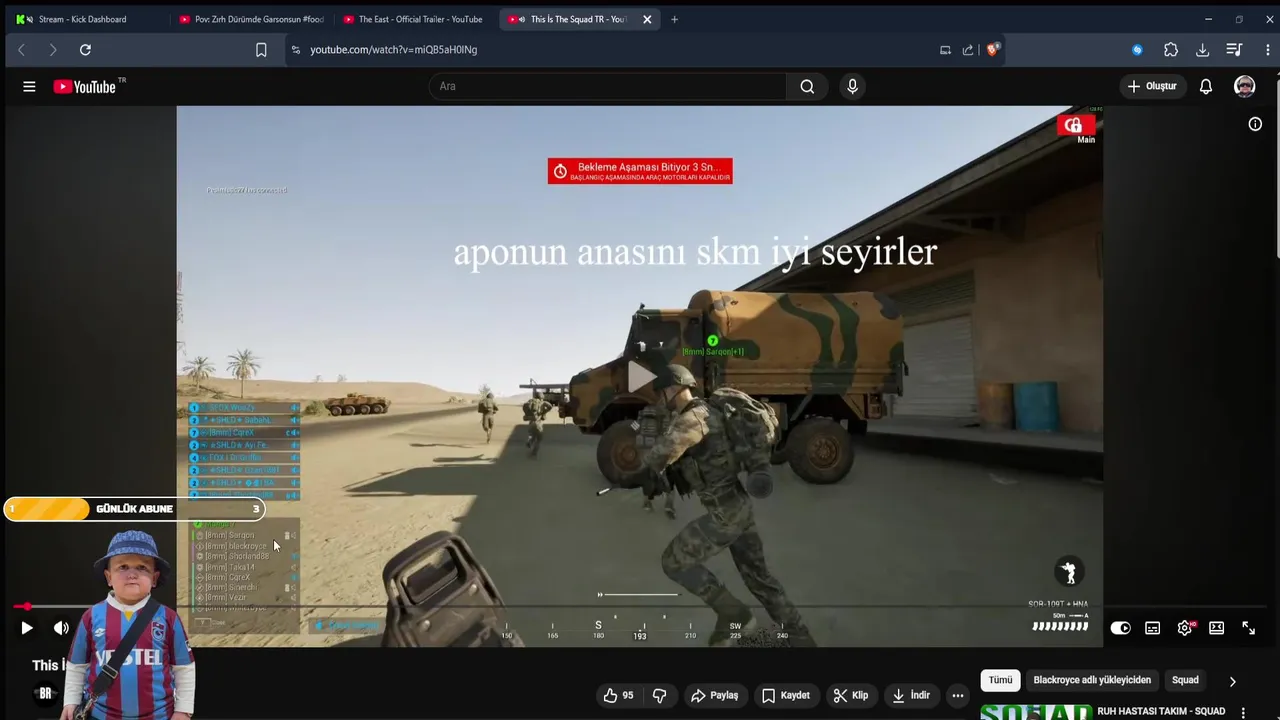Click the Paylaş share button
This screenshot has height=720, width=1280.
[x=715, y=695]
